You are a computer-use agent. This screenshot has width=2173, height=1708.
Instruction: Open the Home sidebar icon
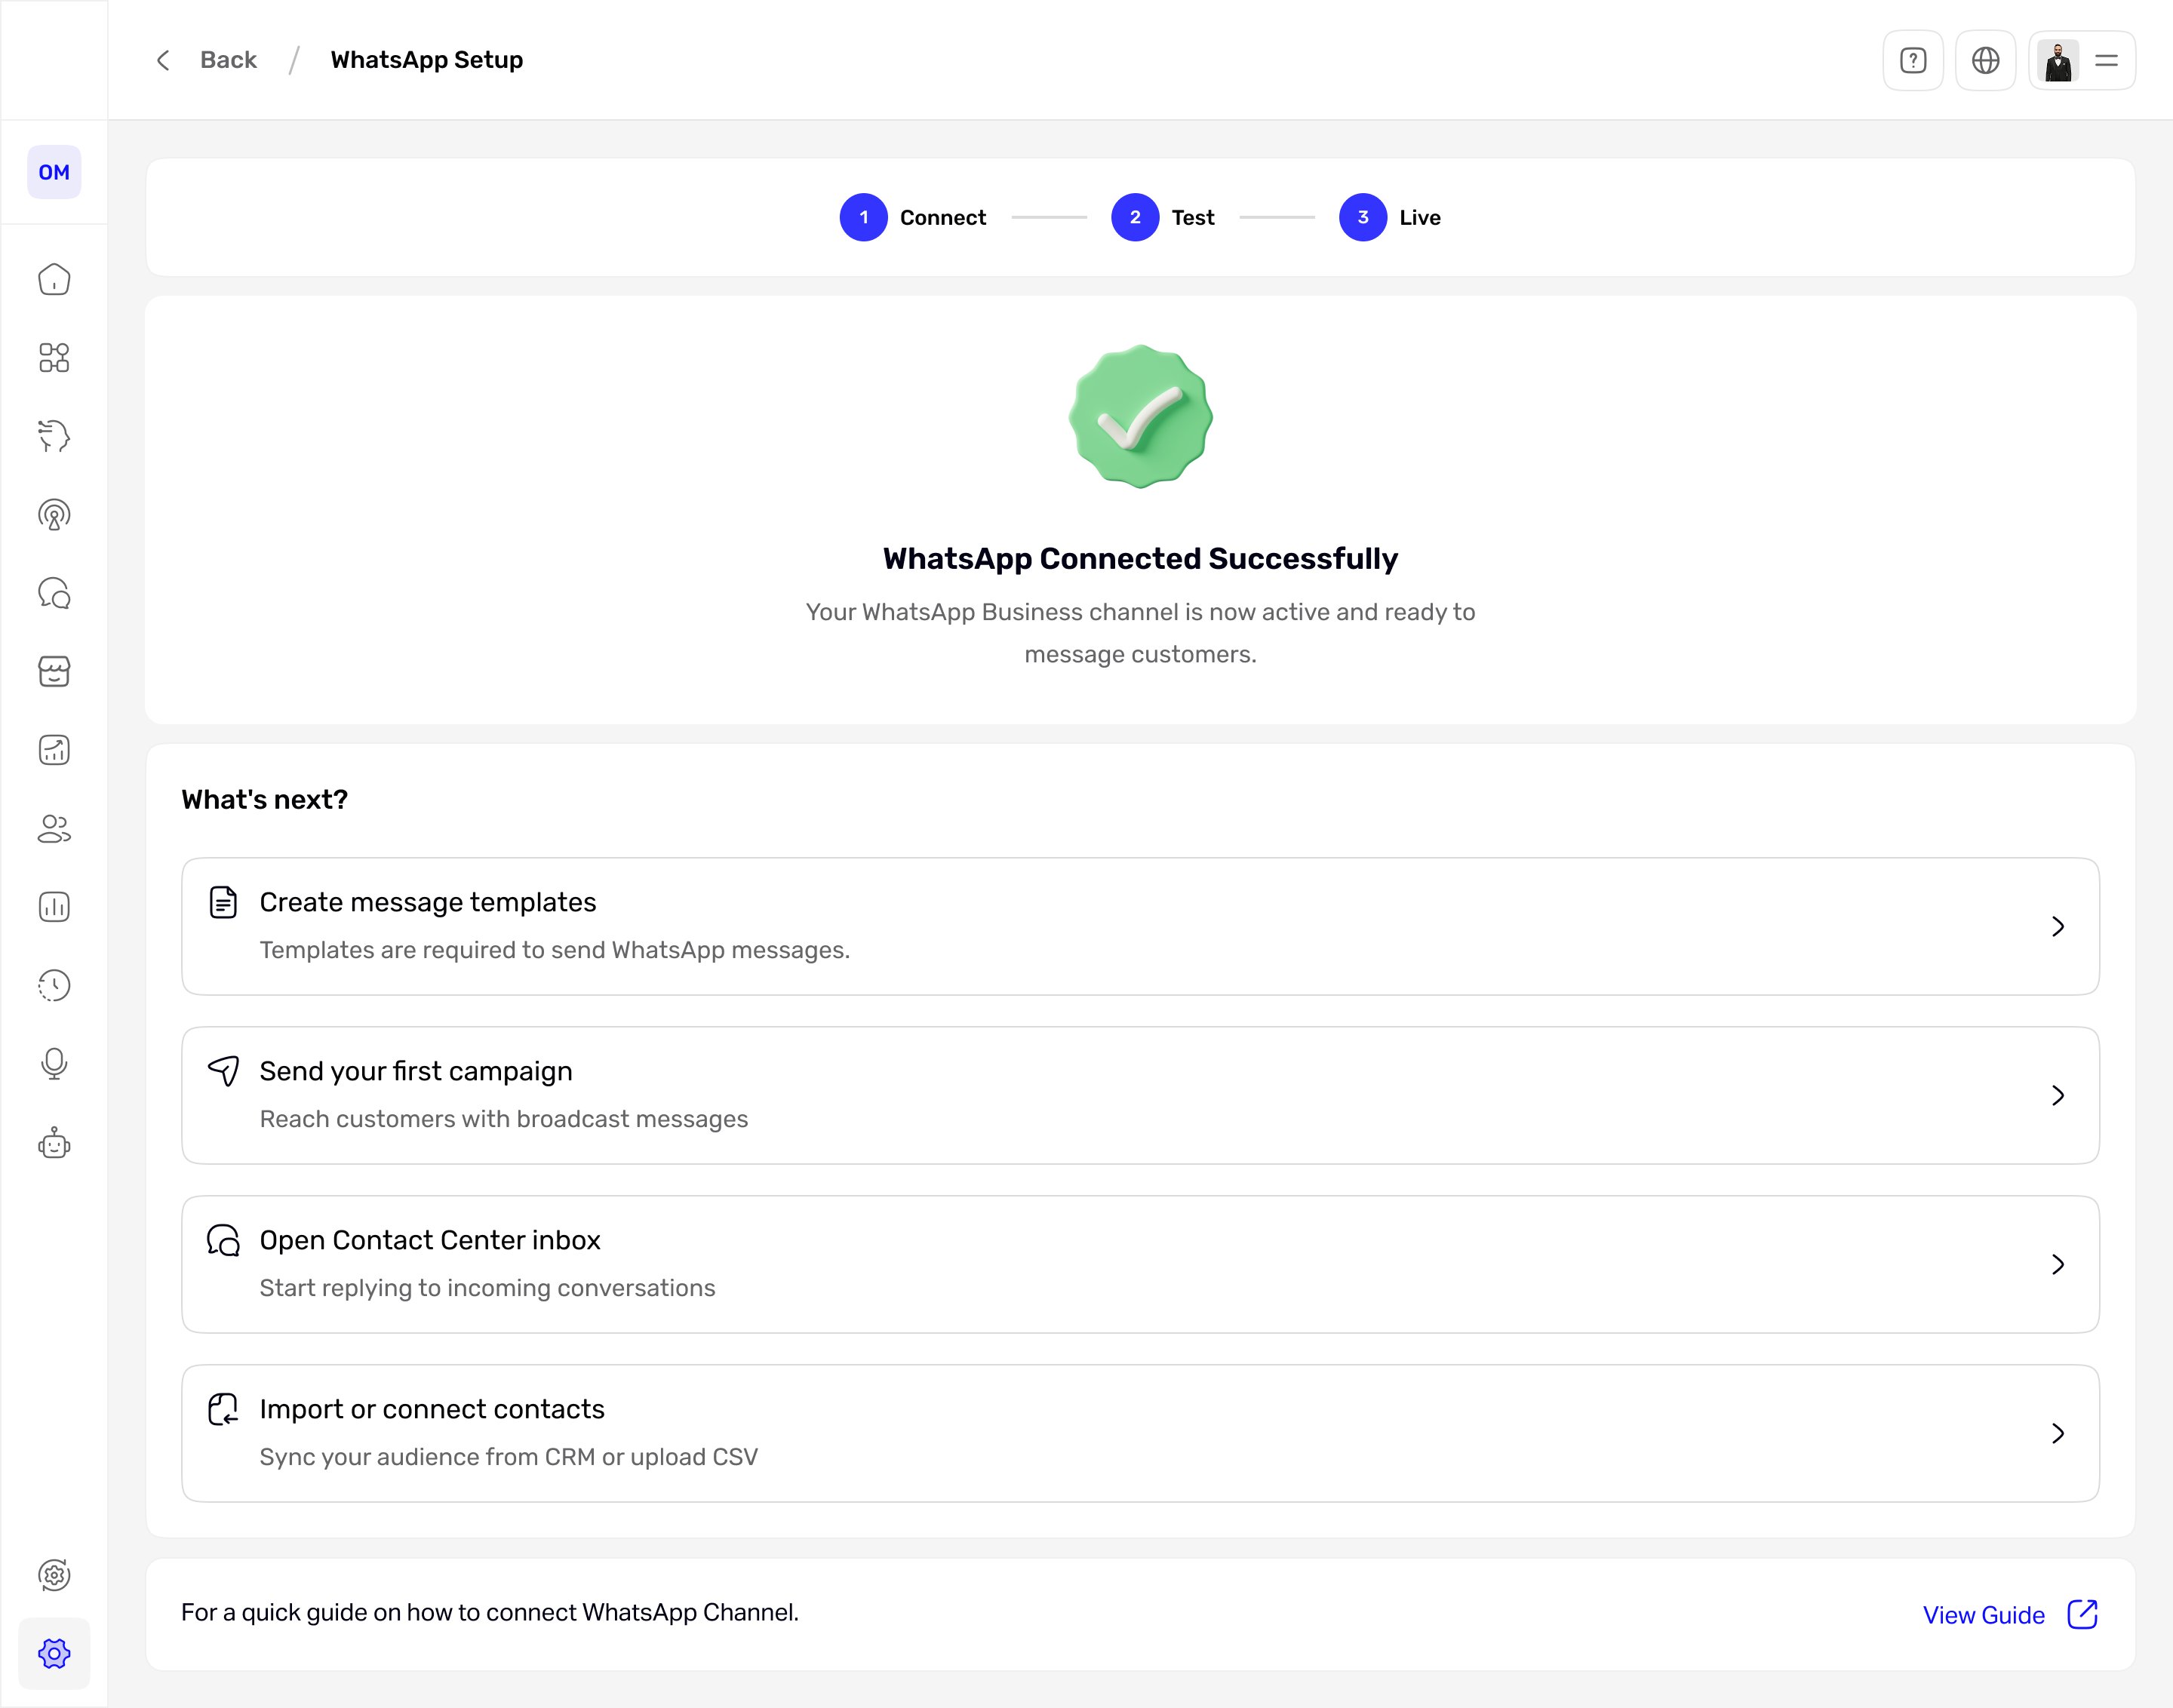tap(54, 279)
